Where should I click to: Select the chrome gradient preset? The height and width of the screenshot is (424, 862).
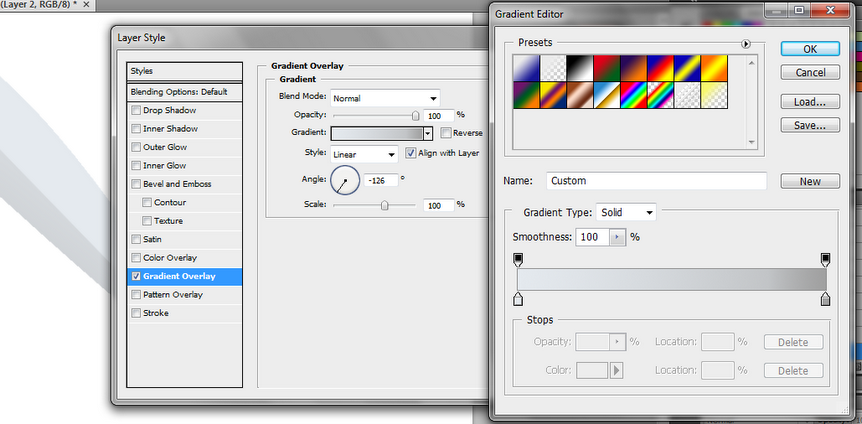pos(607,95)
